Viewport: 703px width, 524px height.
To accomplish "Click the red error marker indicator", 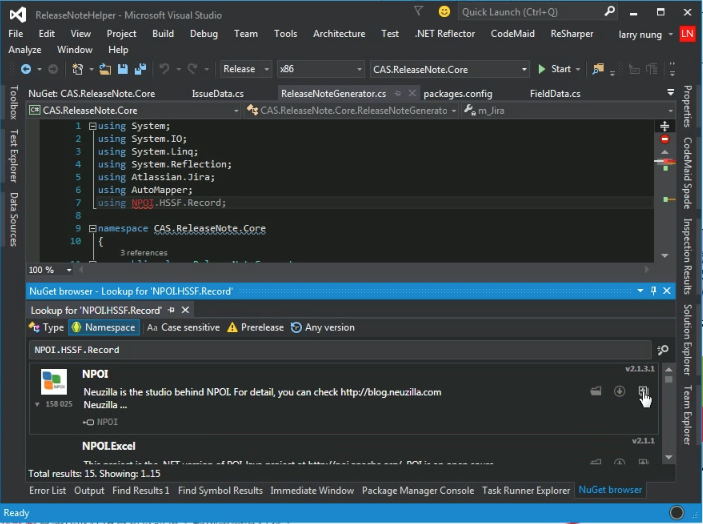I will (664, 139).
